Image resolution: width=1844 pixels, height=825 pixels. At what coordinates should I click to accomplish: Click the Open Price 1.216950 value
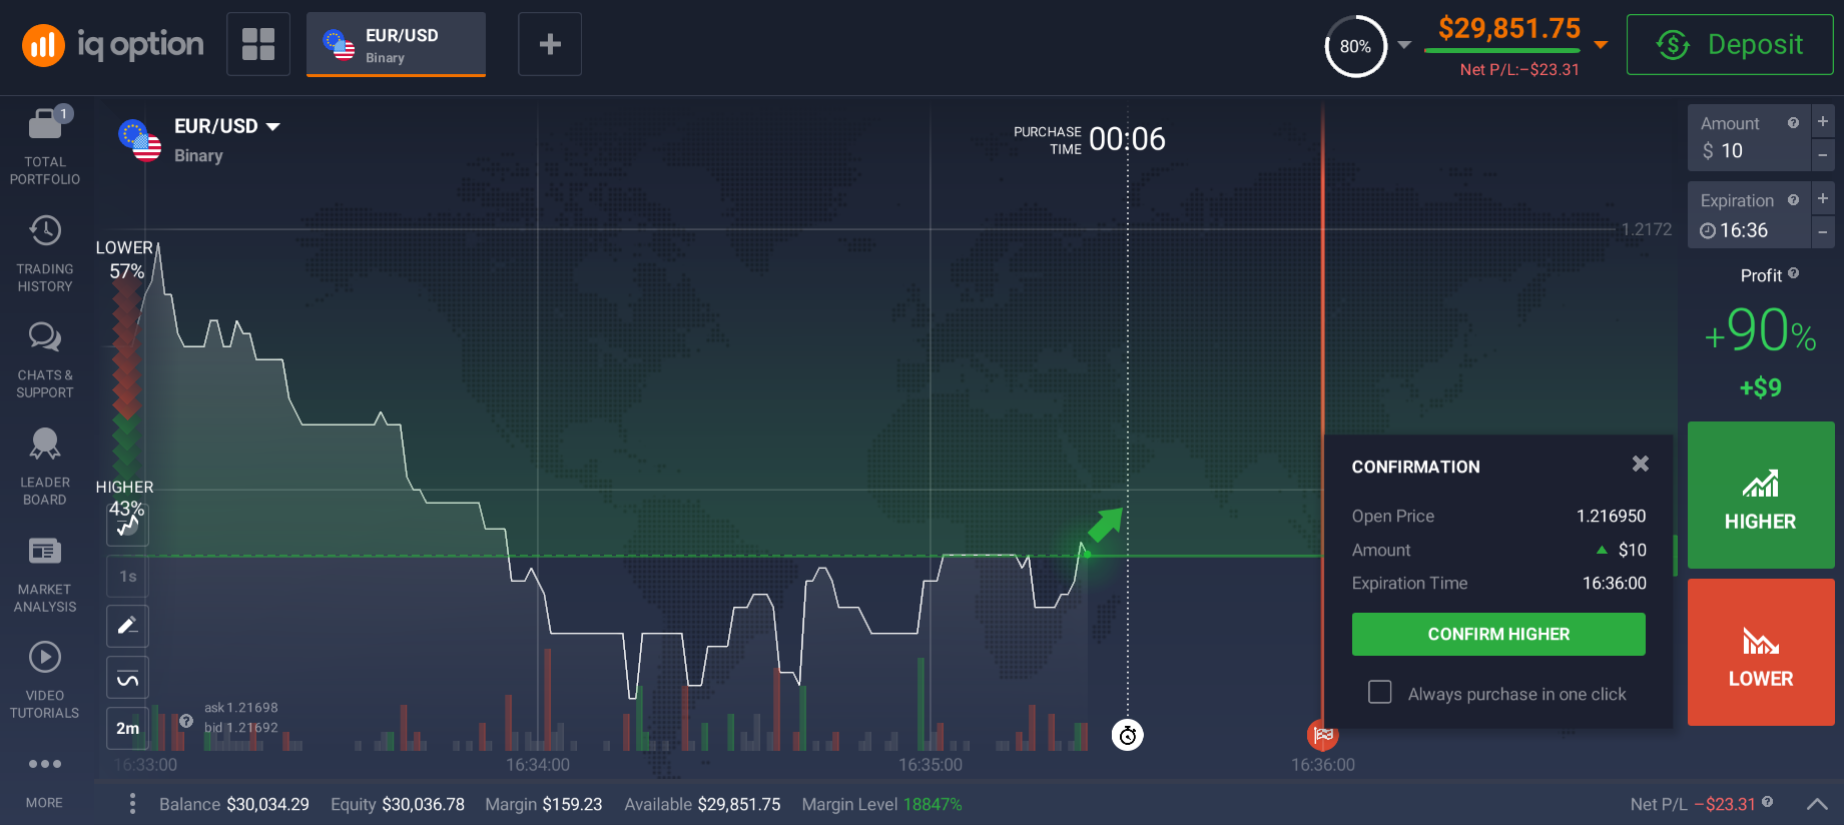pos(1611,516)
